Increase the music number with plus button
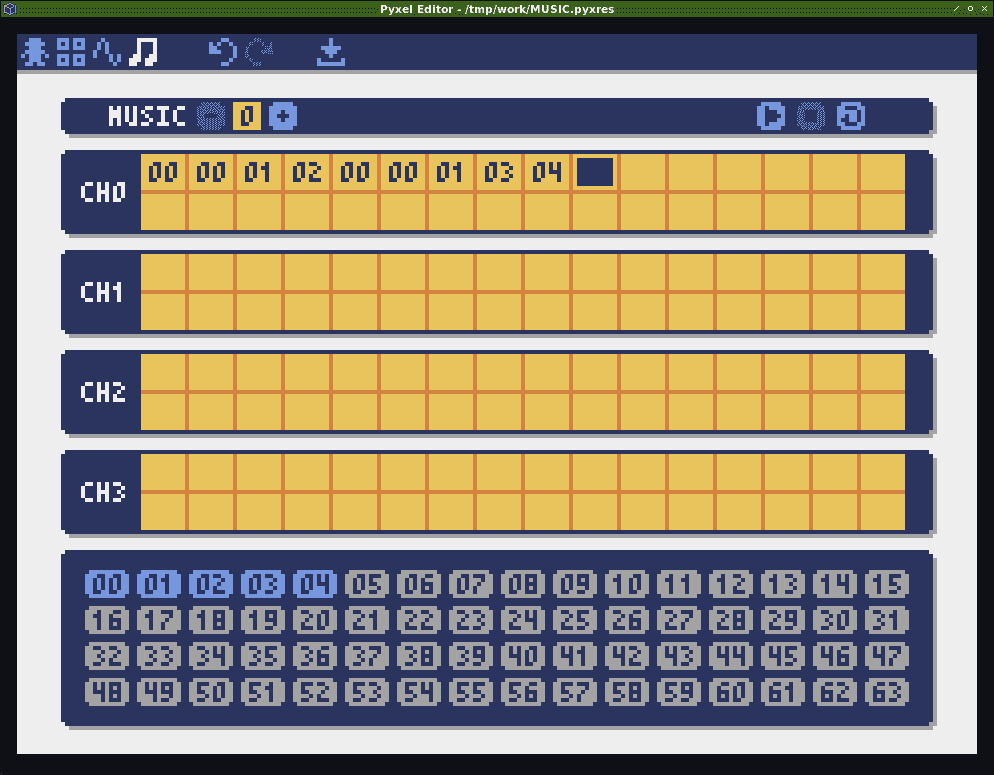This screenshot has height=775, width=994. point(283,116)
